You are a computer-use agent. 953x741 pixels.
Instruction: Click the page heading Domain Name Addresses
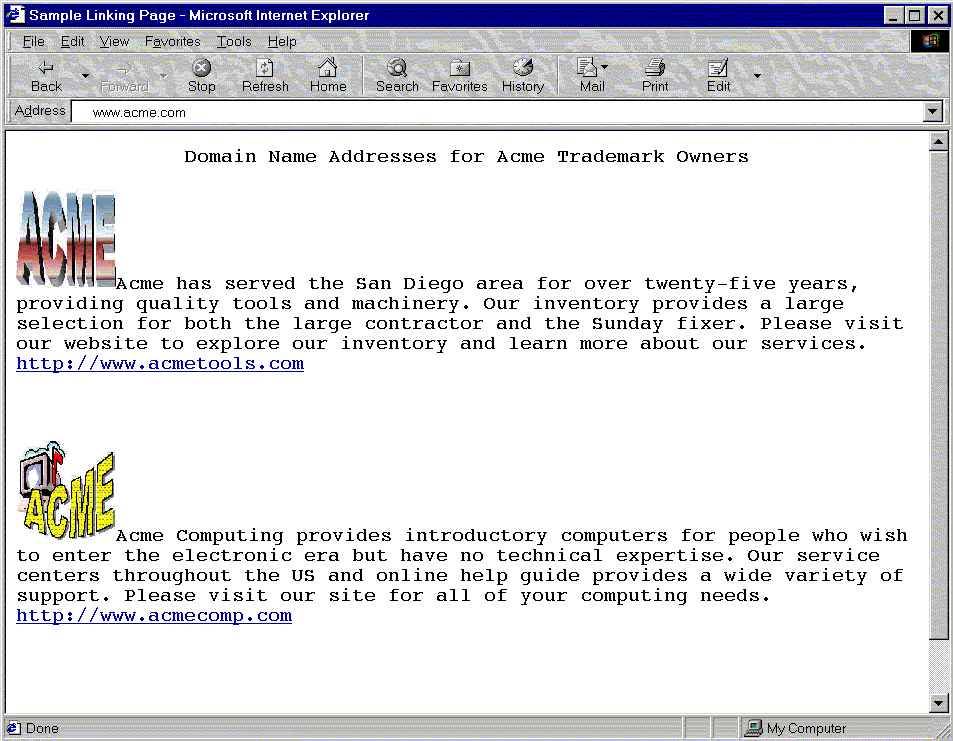(466, 156)
